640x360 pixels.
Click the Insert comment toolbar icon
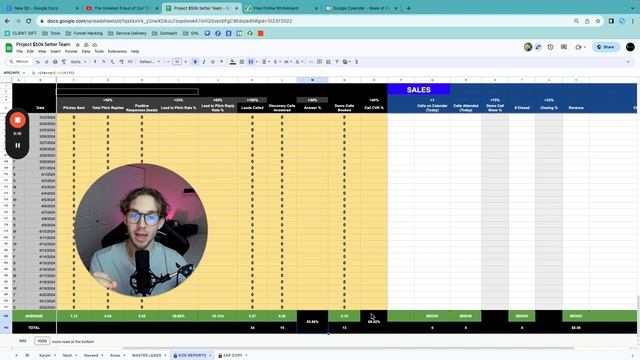319,62
